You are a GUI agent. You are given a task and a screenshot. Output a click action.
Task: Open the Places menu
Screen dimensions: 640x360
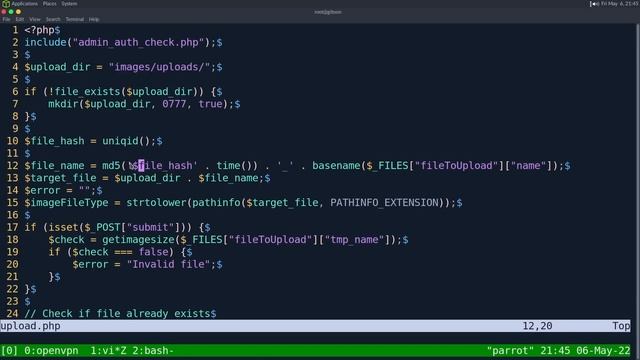tap(50, 4)
